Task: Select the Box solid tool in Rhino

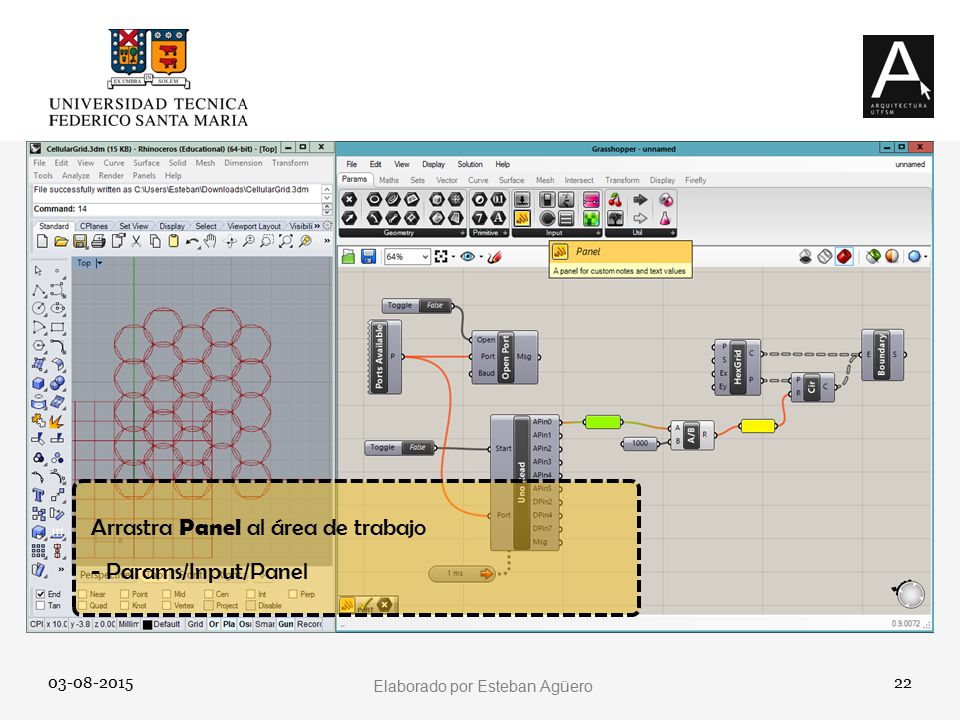Action: point(39,384)
